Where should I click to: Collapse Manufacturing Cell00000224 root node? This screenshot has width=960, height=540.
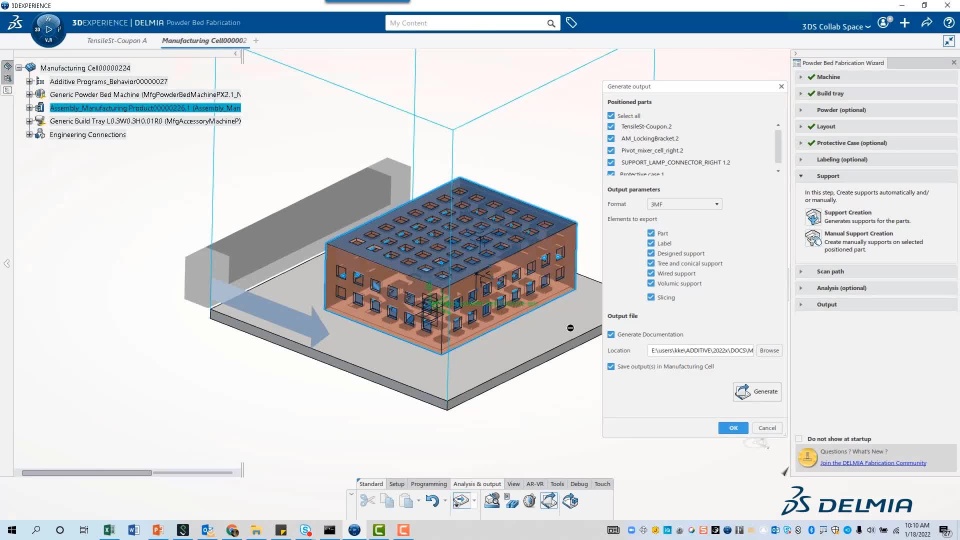19,68
